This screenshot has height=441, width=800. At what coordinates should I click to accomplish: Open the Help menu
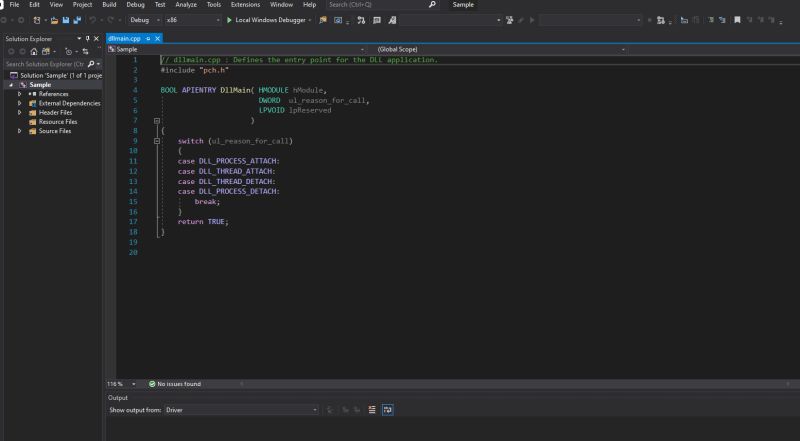[x=309, y=5]
